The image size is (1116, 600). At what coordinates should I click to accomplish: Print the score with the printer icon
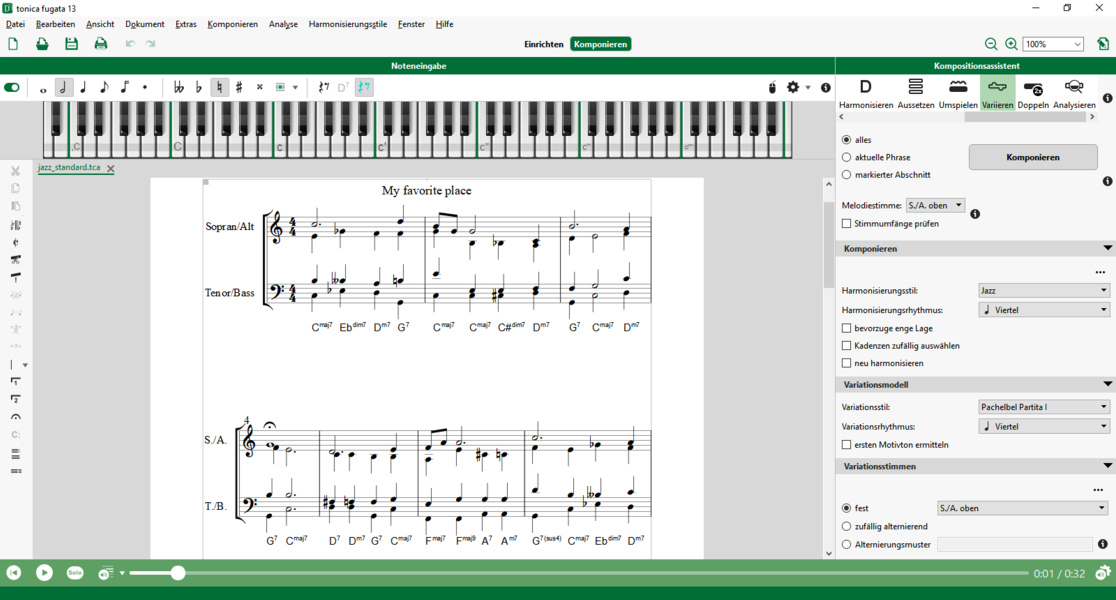pyautogui.click(x=100, y=44)
